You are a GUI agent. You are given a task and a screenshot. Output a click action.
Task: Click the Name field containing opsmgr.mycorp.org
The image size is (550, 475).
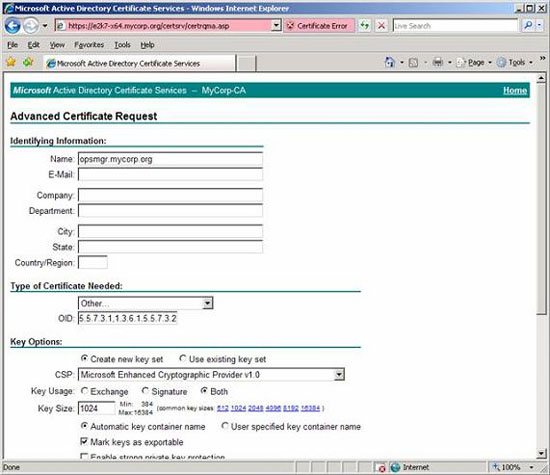pos(170,159)
